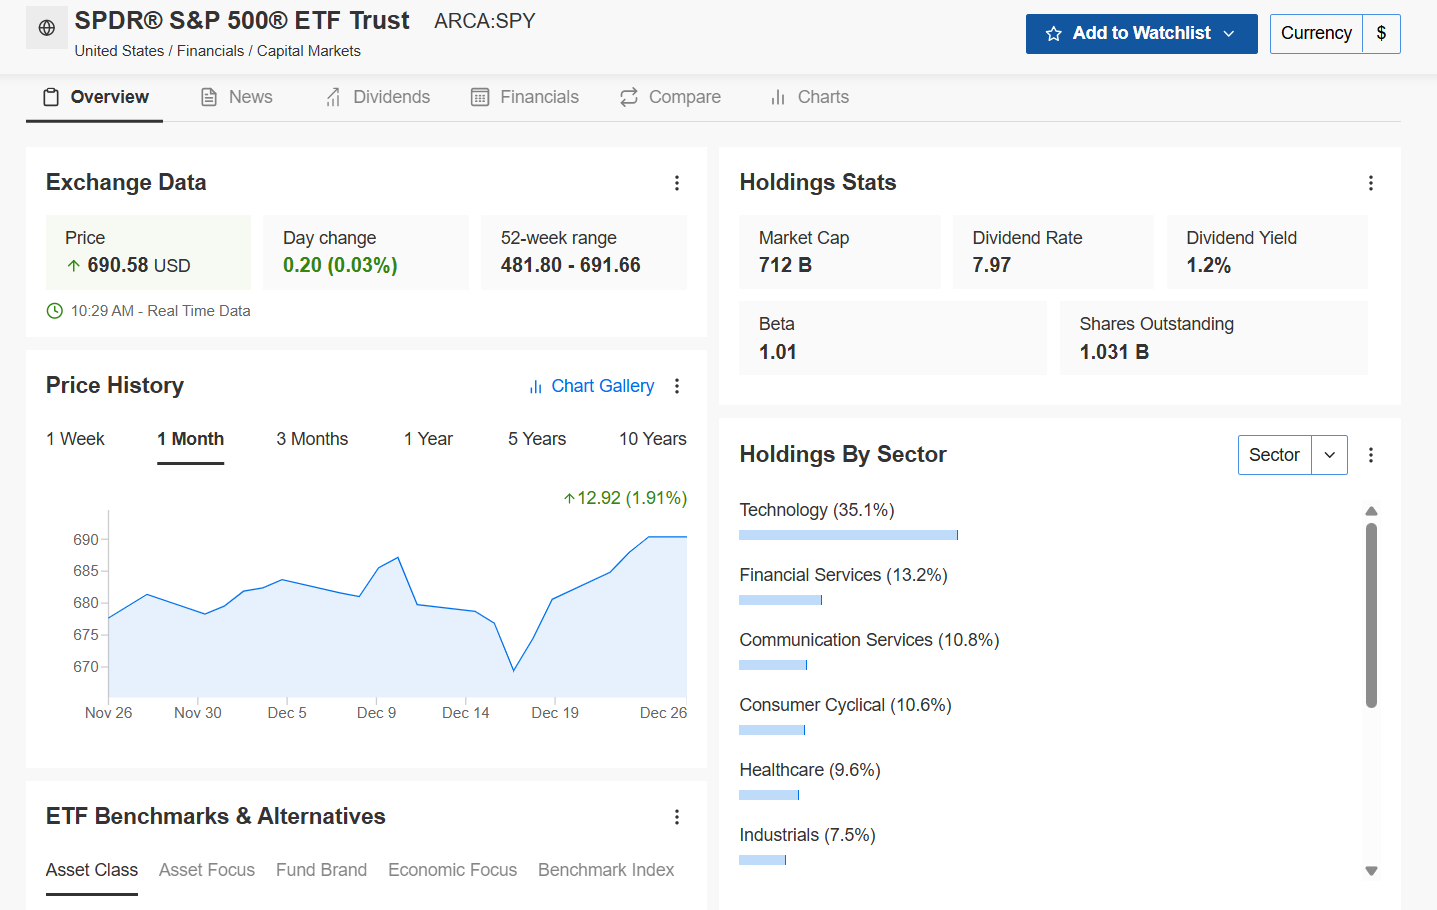Select the 3 Months price range
Screen dimensions: 1437x910
point(312,439)
